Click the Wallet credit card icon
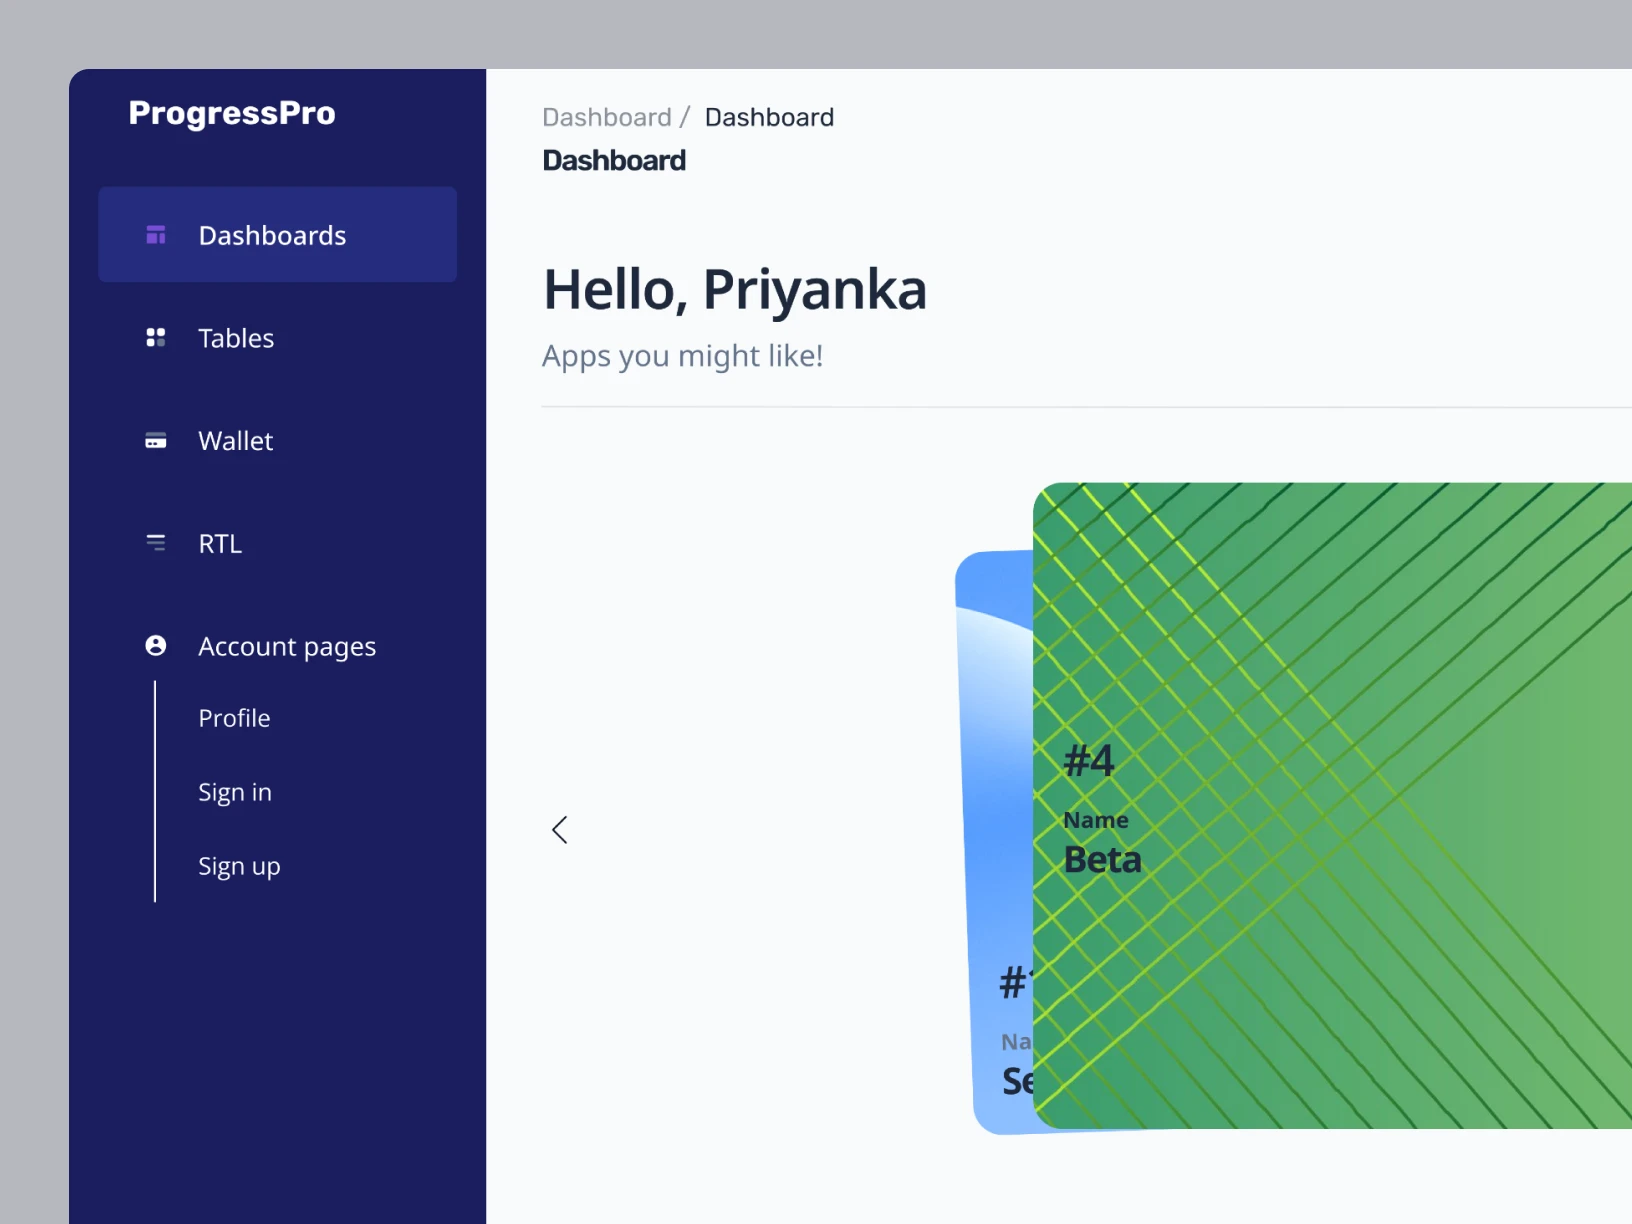The height and width of the screenshot is (1224, 1632). (x=156, y=441)
